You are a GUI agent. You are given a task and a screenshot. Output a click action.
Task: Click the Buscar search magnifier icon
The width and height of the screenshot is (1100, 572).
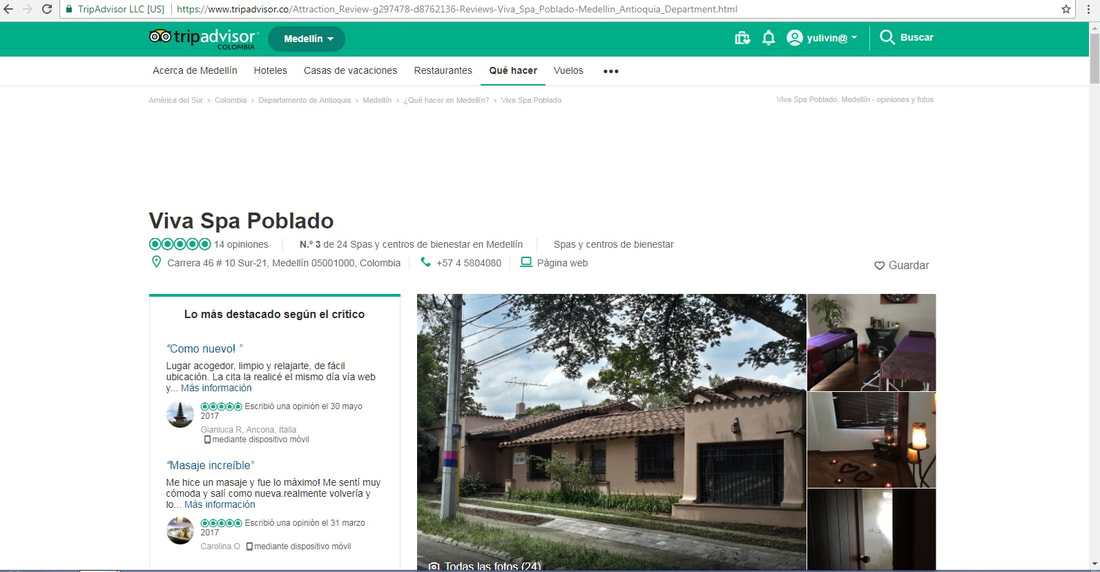click(x=887, y=38)
